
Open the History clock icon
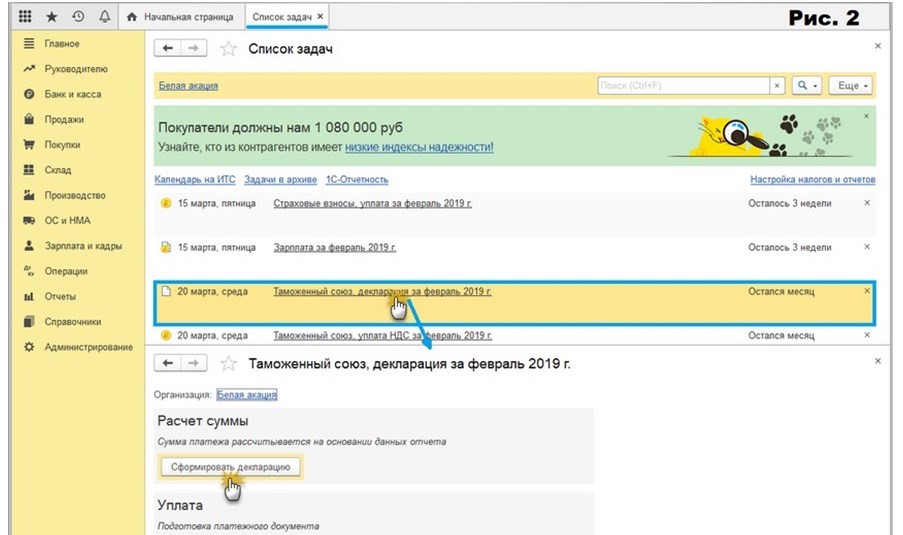pyautogui.click(x=78, y=18)
